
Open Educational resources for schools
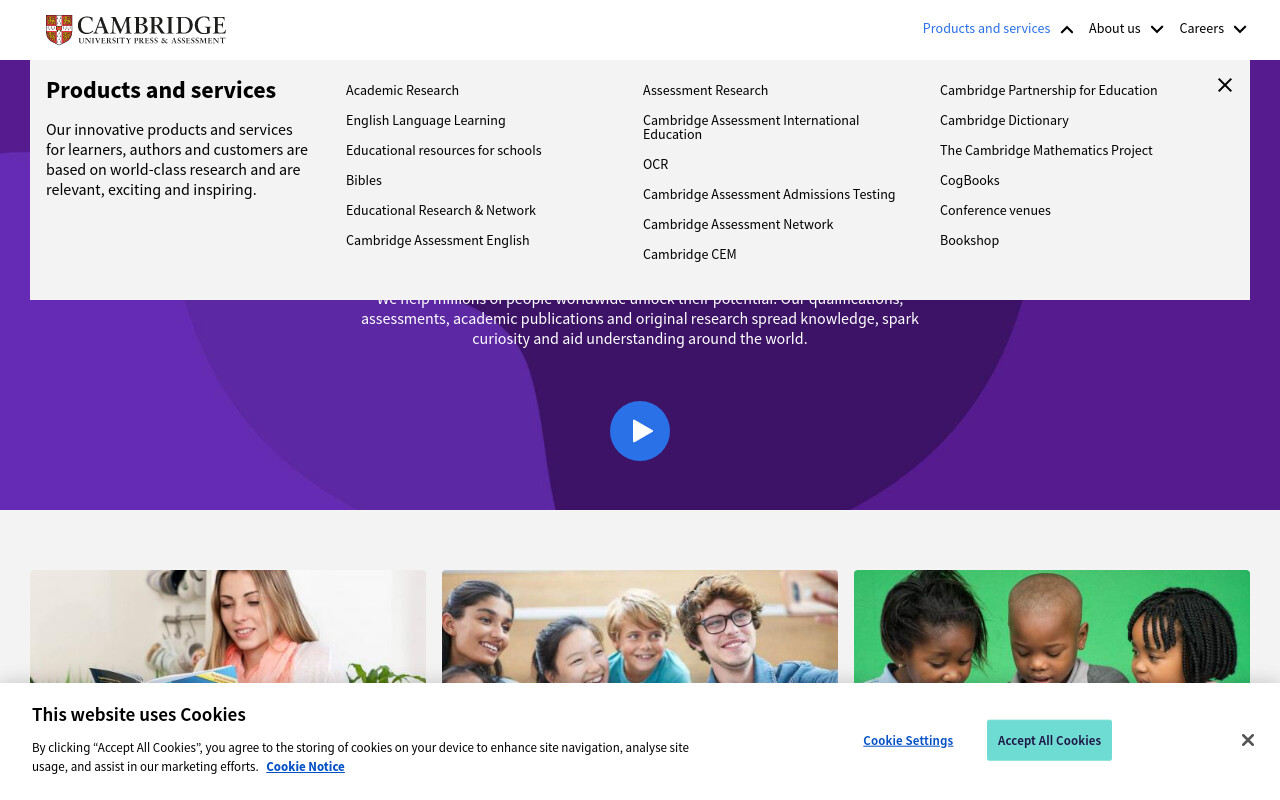pyautogui.click(x=443, y=150)
